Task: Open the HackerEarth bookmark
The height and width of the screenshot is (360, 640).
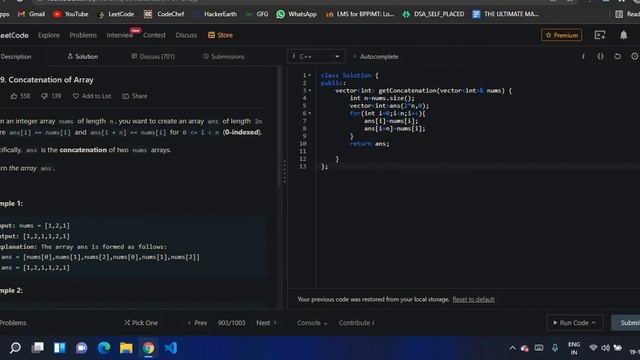Action: (215, 14)
